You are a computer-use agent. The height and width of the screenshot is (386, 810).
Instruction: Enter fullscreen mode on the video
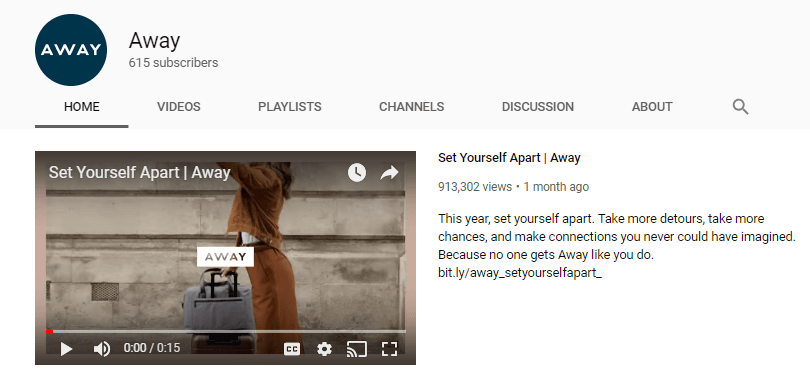point(389,349)
